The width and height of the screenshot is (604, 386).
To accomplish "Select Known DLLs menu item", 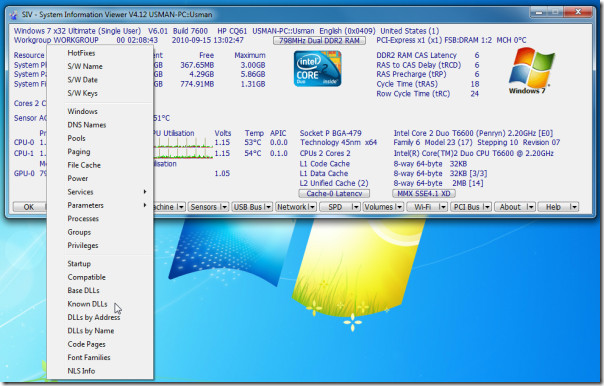I will click(100, 304).
